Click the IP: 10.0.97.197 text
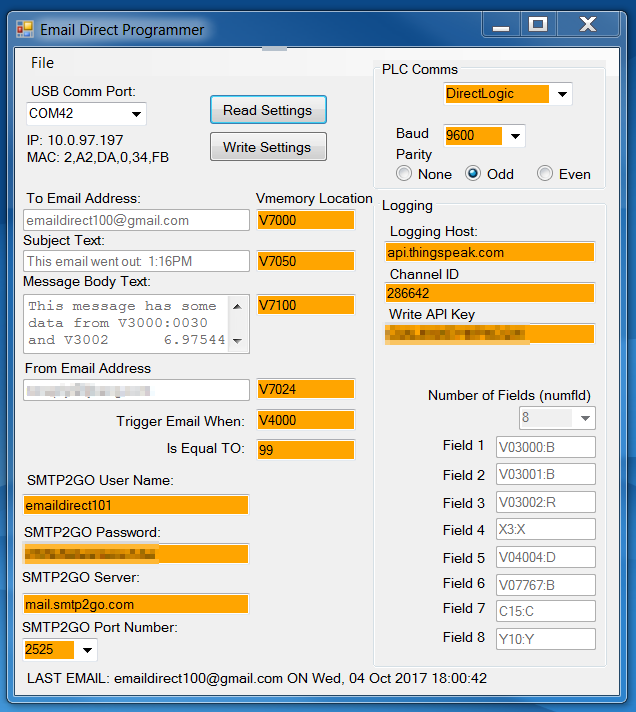 pos(75,140)
